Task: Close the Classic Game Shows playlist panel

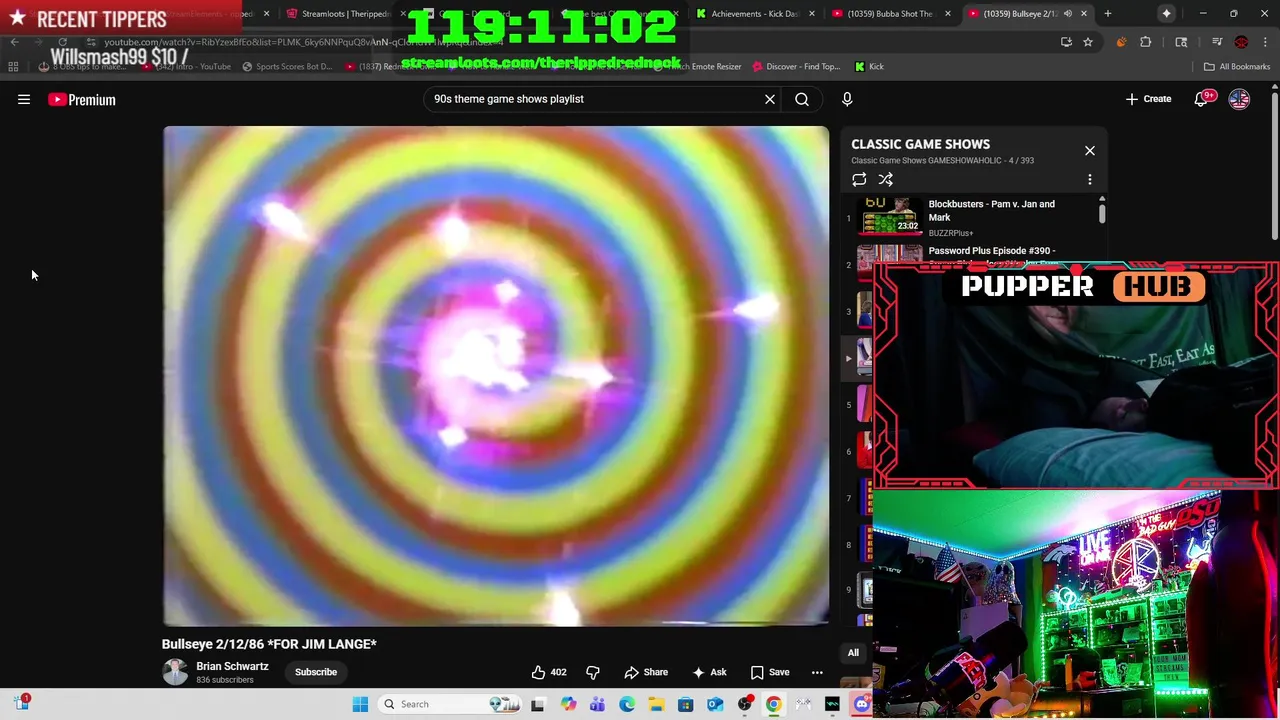Action: [x=1090, y=151]
